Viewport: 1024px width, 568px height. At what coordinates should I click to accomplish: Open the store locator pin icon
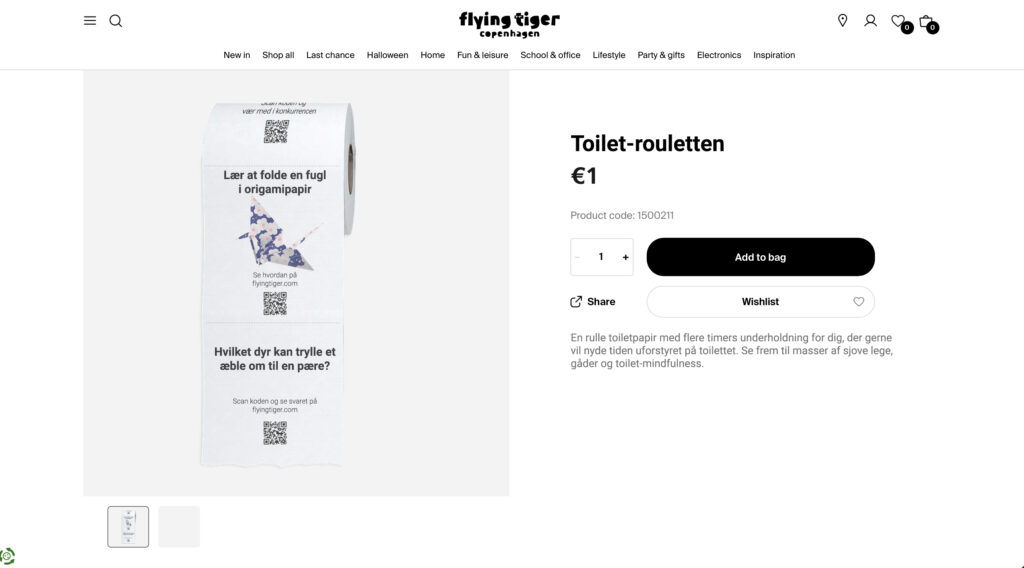pos(842,21)
